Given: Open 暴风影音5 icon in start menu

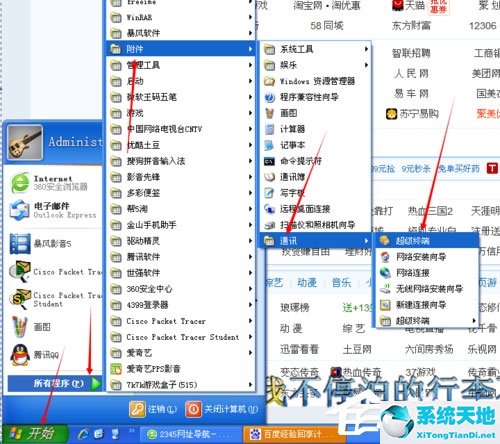Looking at the screenshot, I should pos(20,244).
